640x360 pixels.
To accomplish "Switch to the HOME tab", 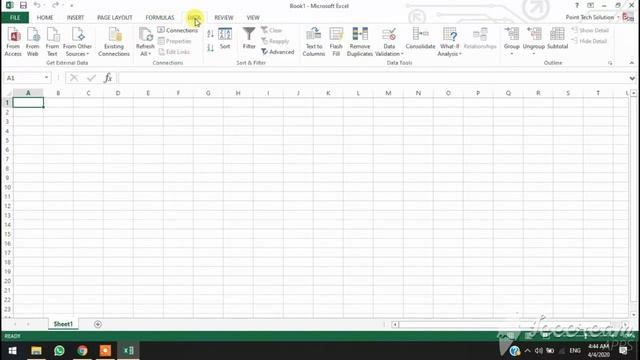I will click(x=45, y=18).
